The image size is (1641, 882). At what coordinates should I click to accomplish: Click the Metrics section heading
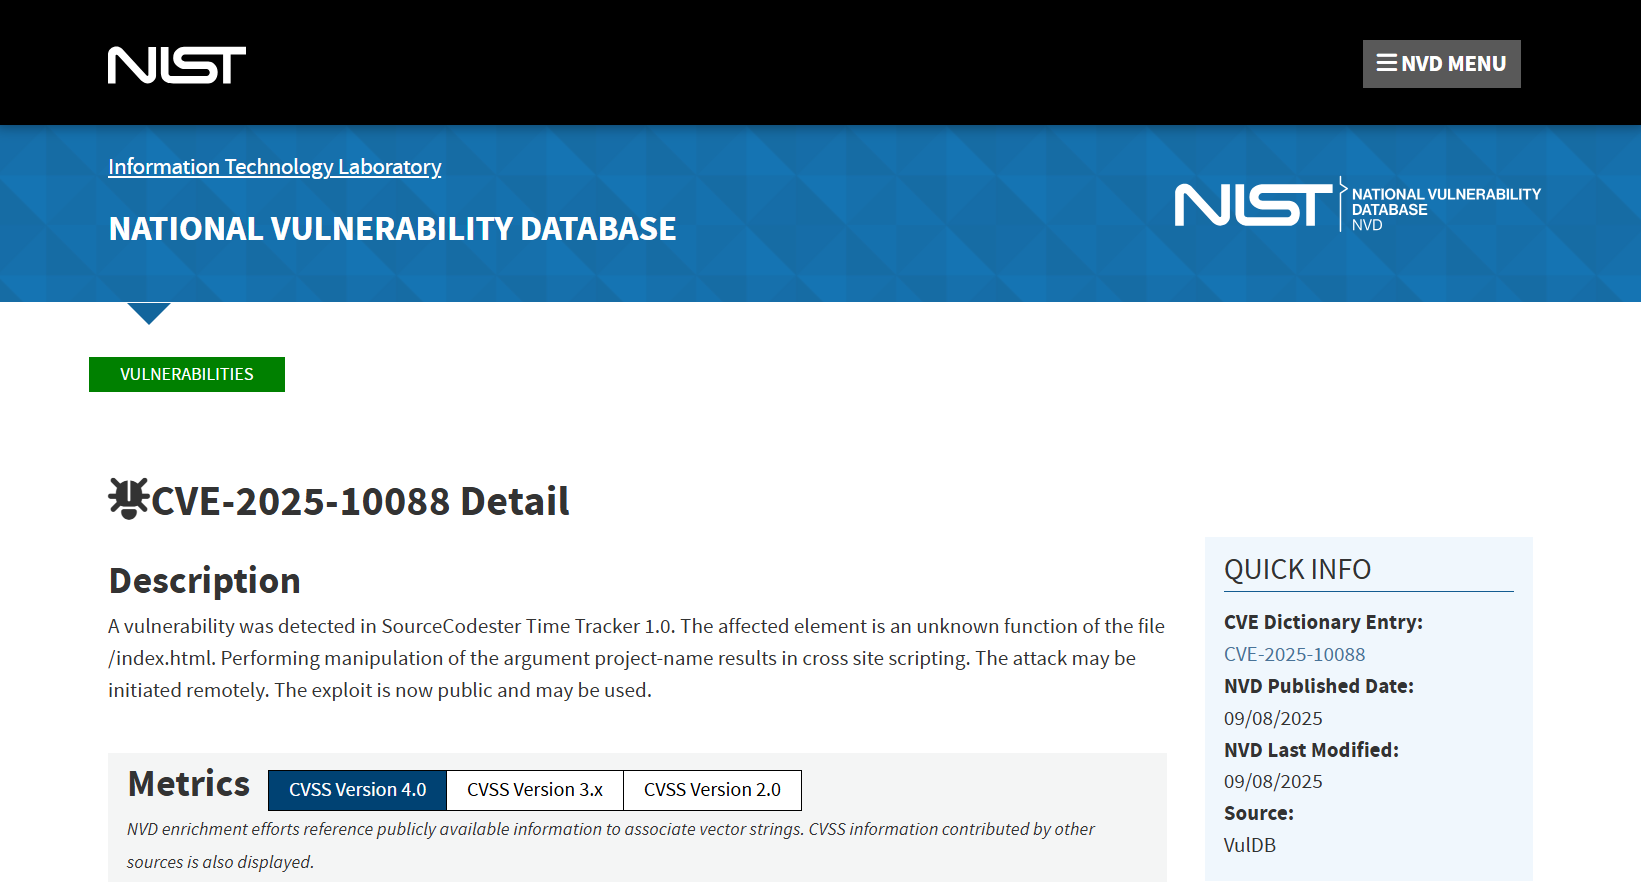click(189, 784)
